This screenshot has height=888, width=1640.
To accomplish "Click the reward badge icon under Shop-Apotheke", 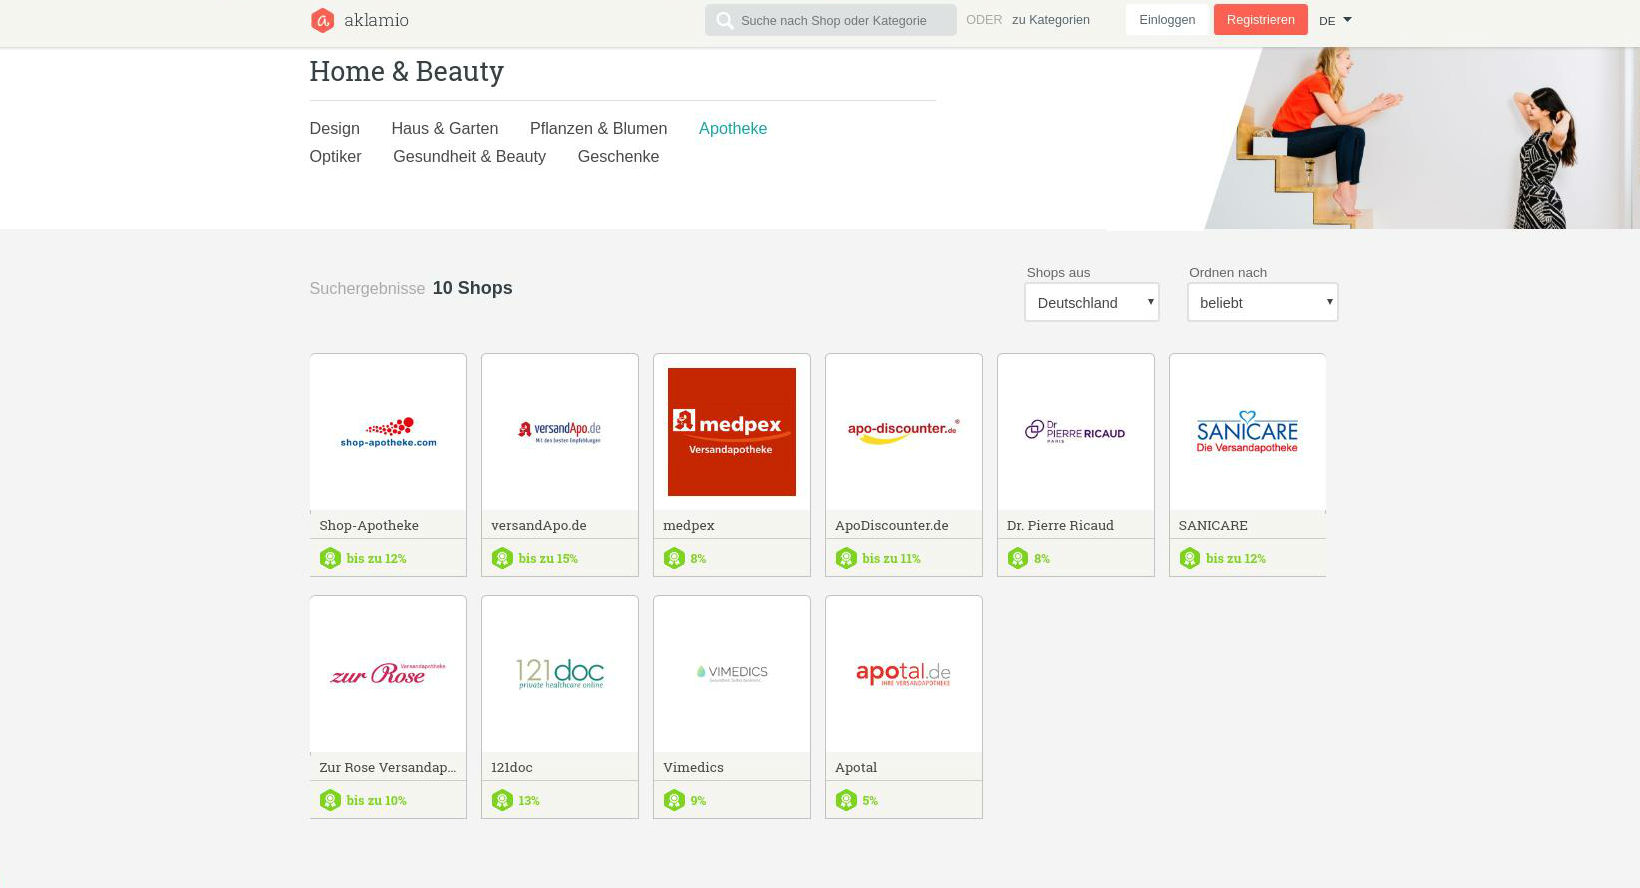I will [330, 558].
